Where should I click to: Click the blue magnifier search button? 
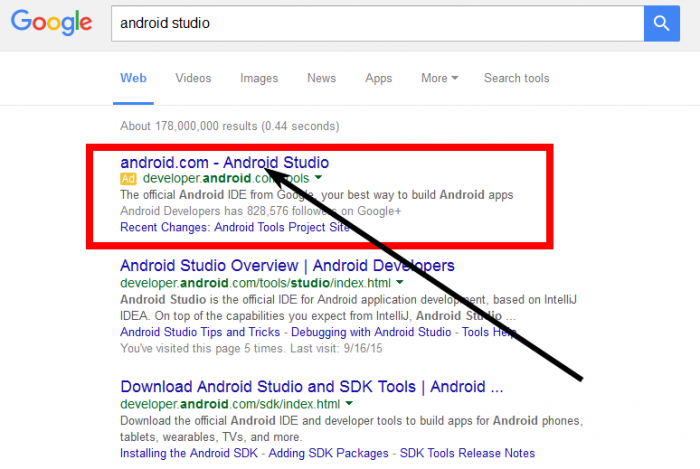[x=662, y=23]
